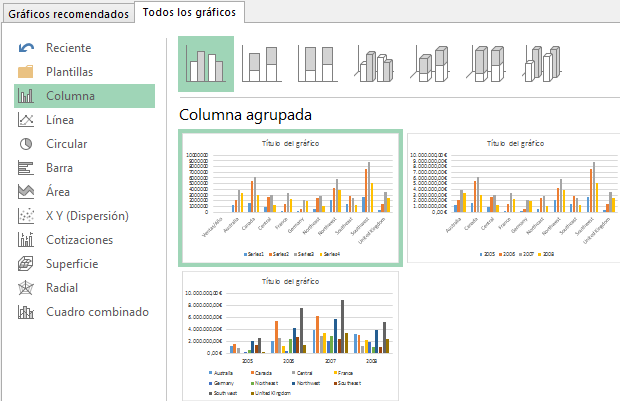
Task: Pick the bottom chart preview grouped by year
Action: tap(288, 334)
